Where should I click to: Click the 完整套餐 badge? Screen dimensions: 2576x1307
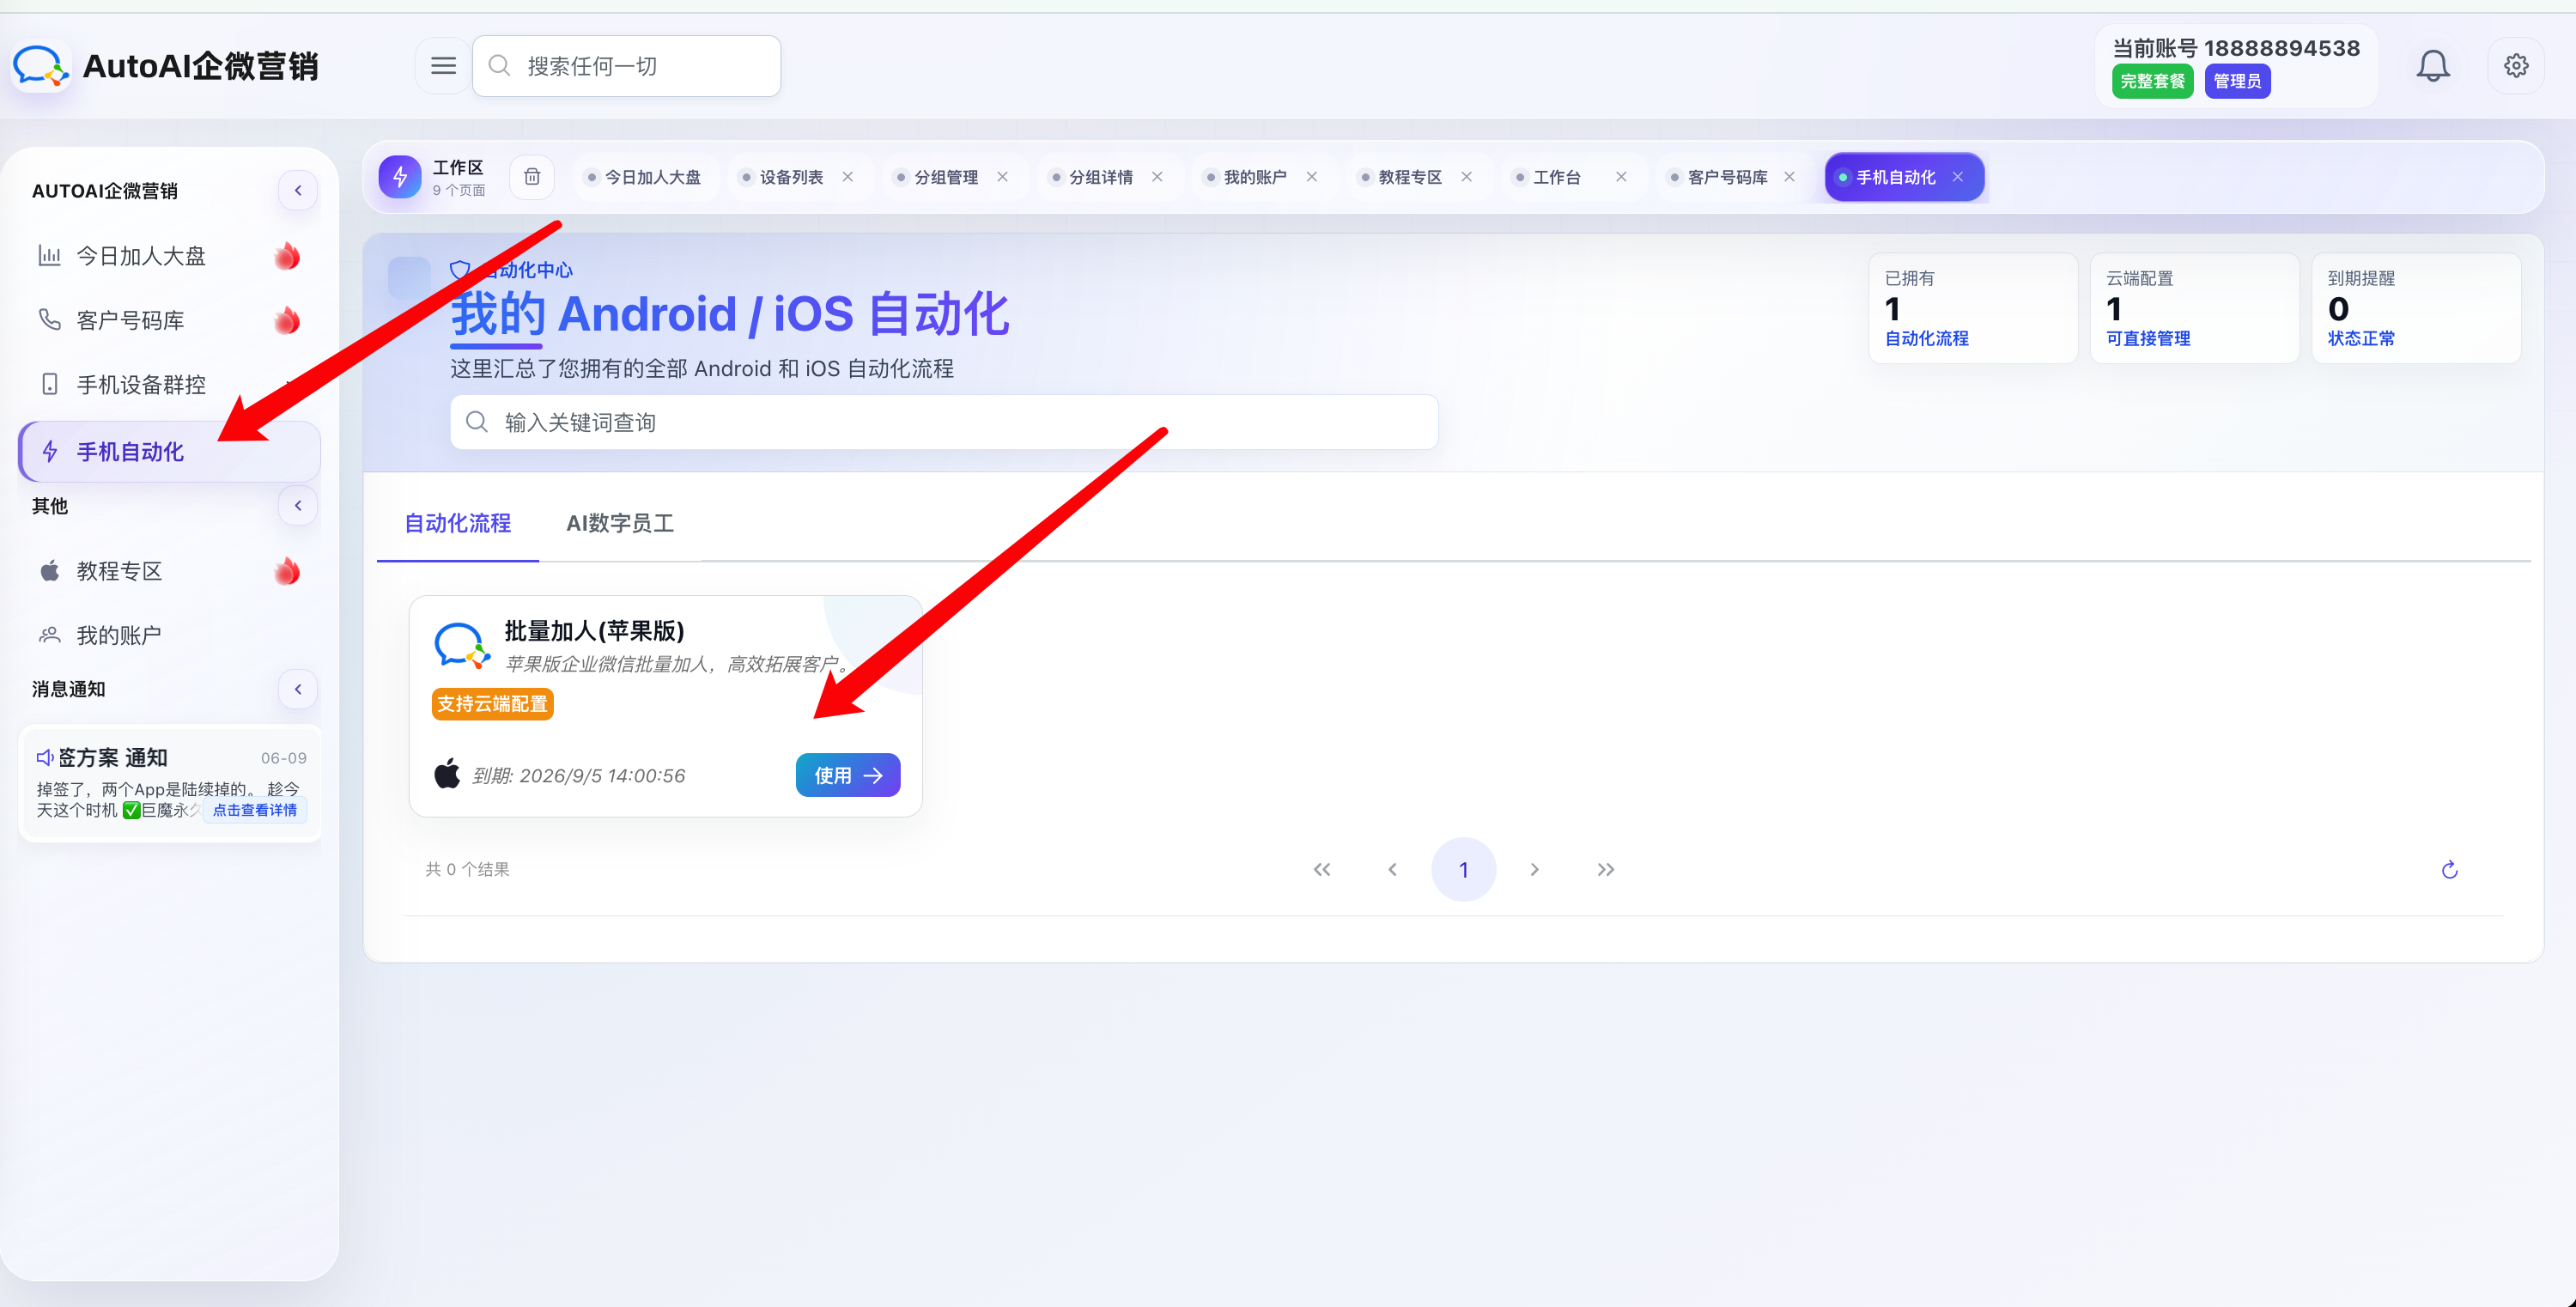click(2152, 81)
